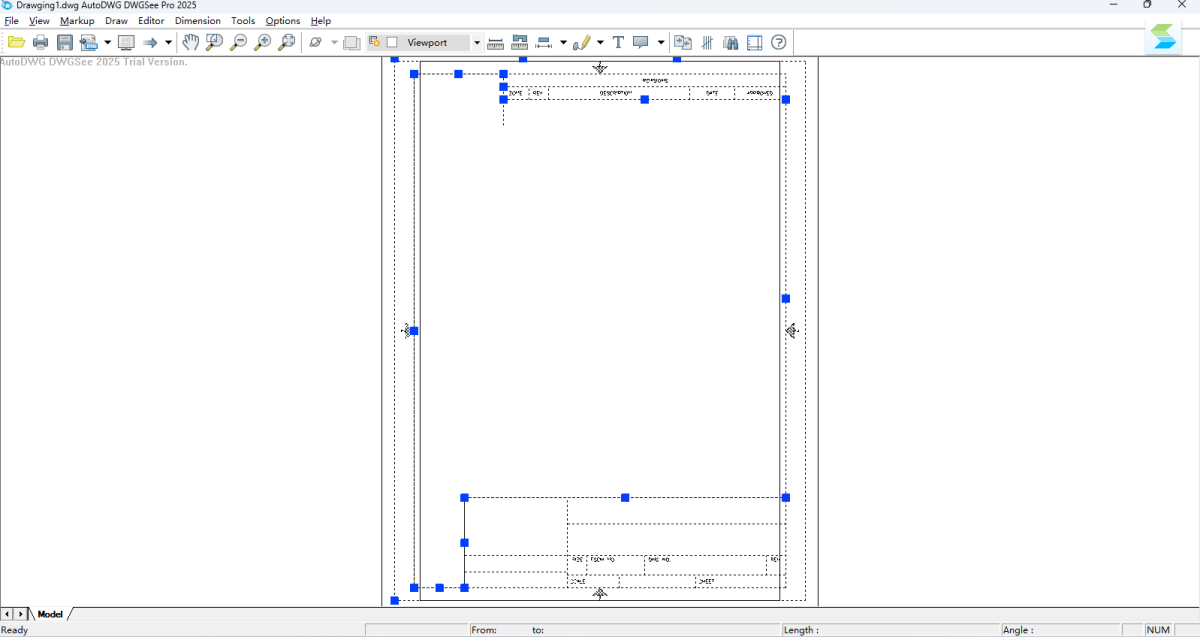Viewport: 1200px width, 637px height.
Task: Click the Zoom Extents icon
Action: coord(286,42)
